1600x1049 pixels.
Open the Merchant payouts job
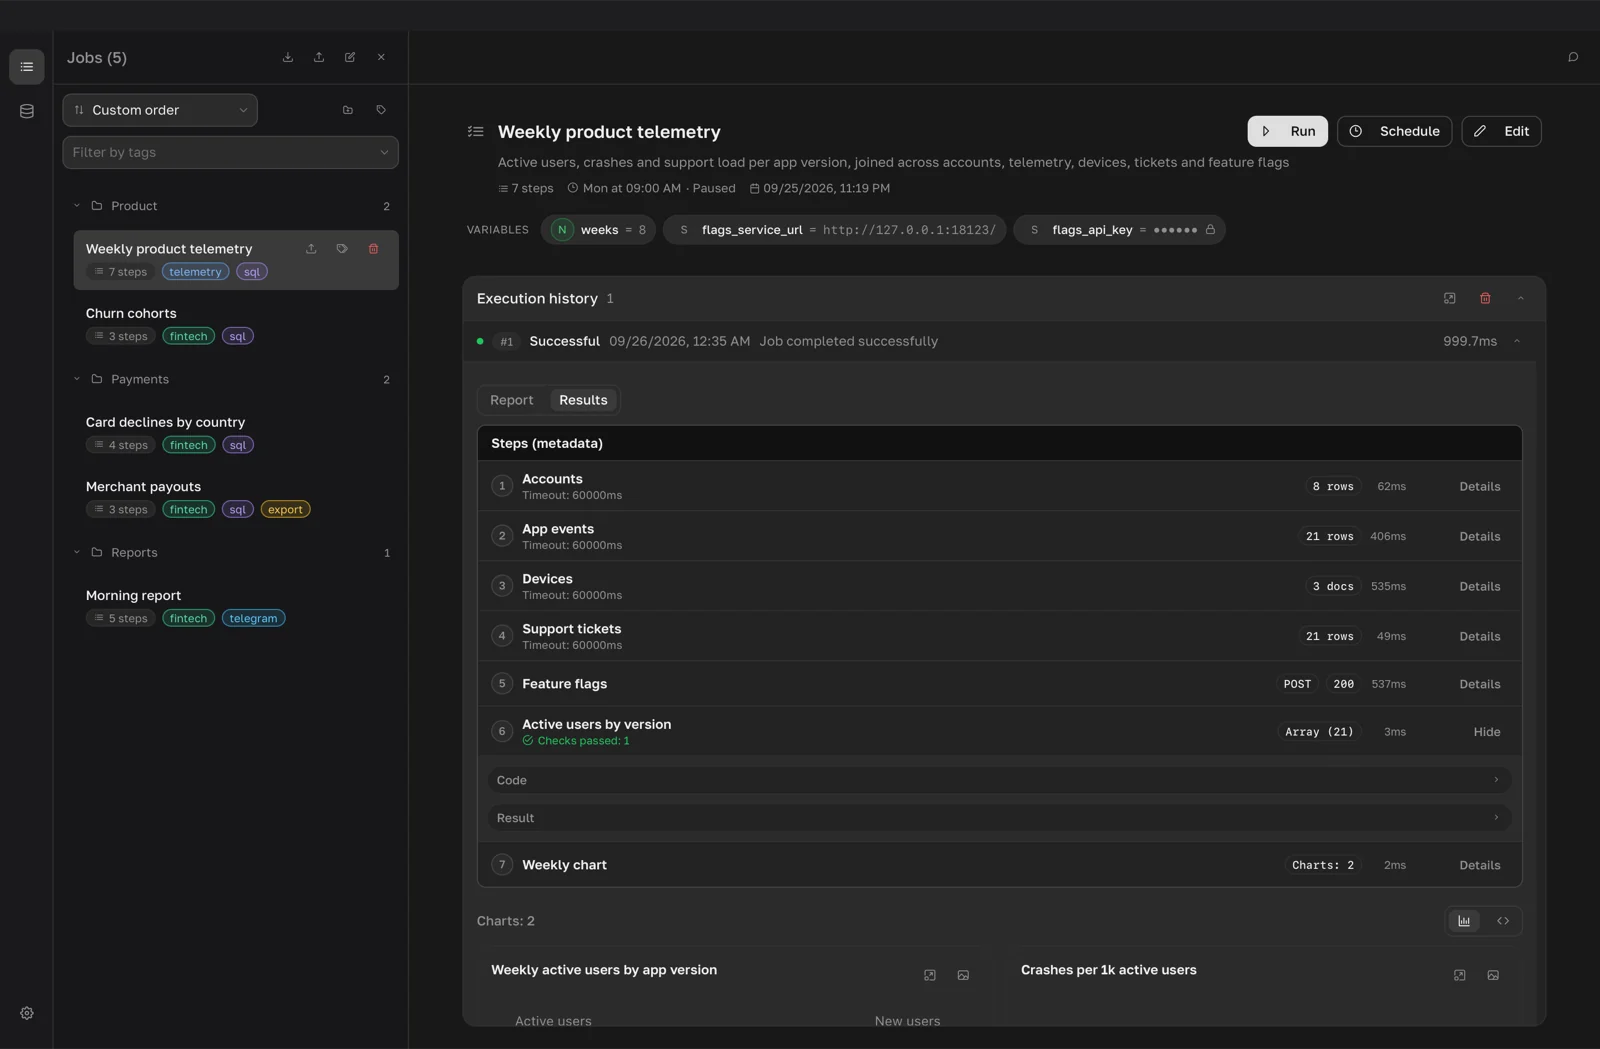click(236, 497)
